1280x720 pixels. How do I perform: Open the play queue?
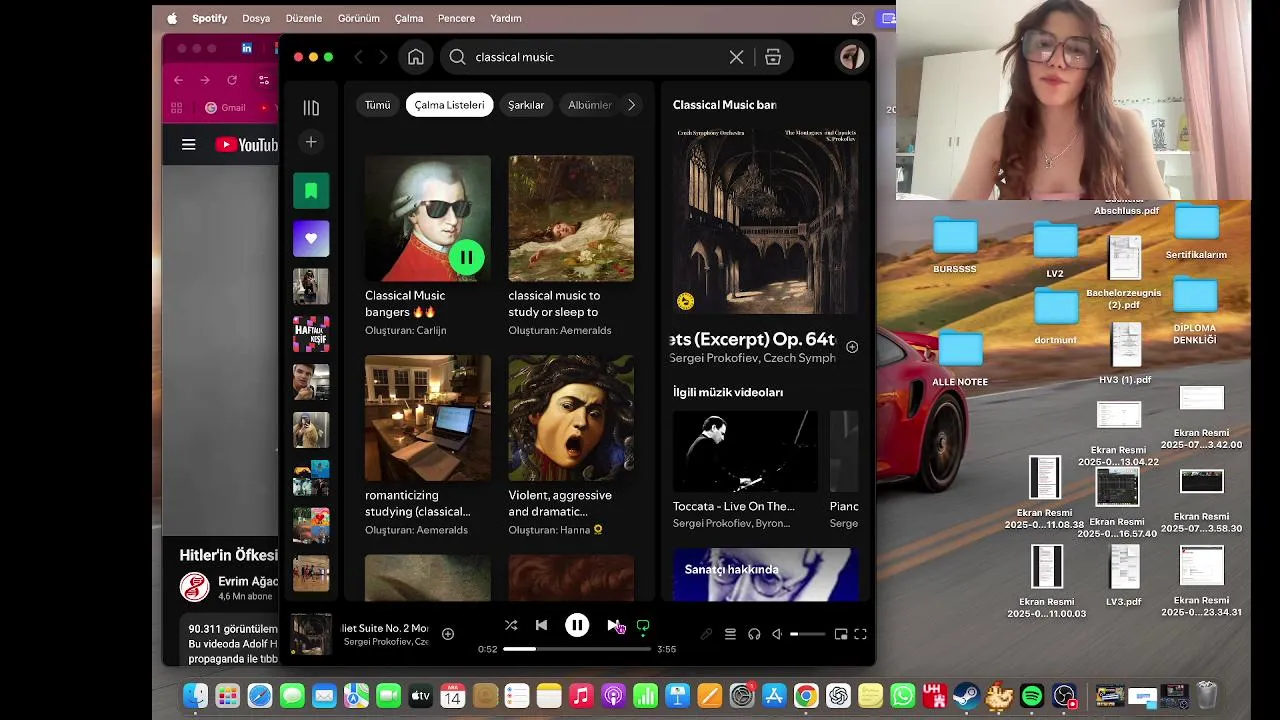[730, 634]
